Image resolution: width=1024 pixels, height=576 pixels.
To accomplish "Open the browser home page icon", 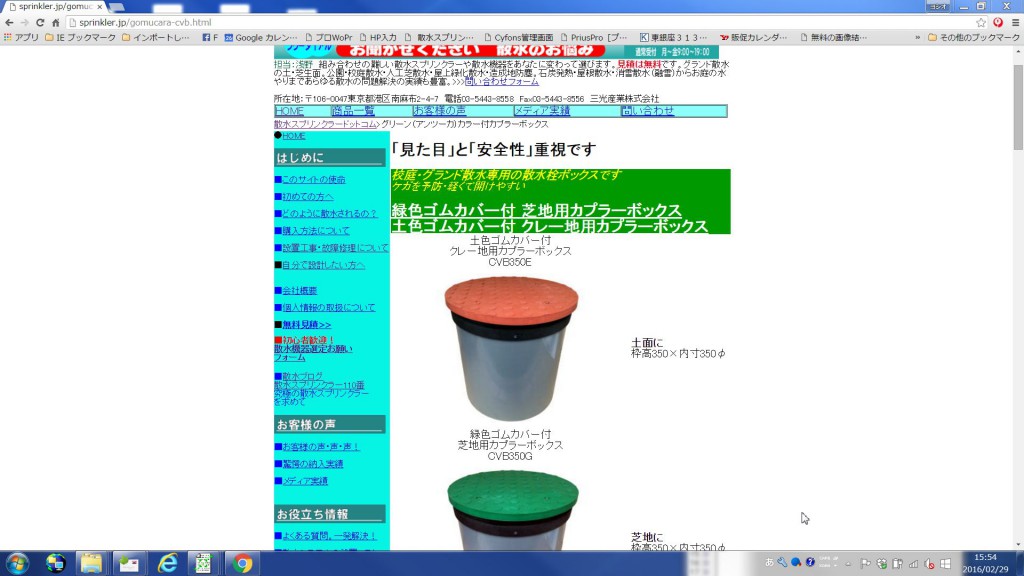I will pyautogui.click(x=56, y=22).
